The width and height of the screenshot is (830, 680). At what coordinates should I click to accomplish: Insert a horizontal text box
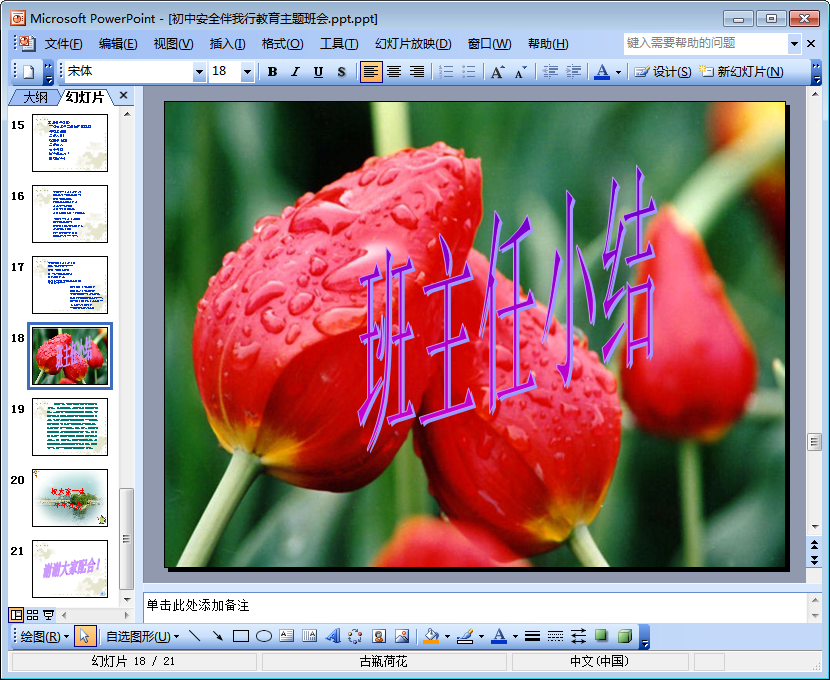coord(286,636)
